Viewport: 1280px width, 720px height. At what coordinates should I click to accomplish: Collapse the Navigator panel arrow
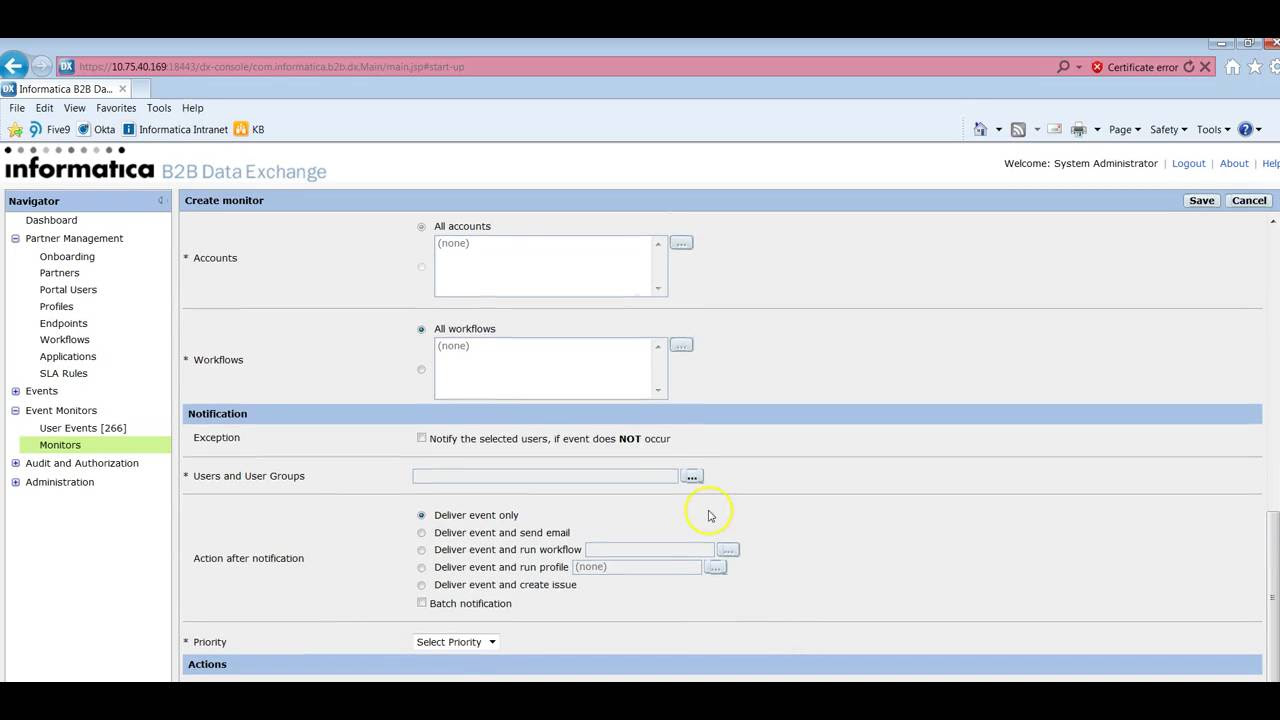click(x=160, y=201)
